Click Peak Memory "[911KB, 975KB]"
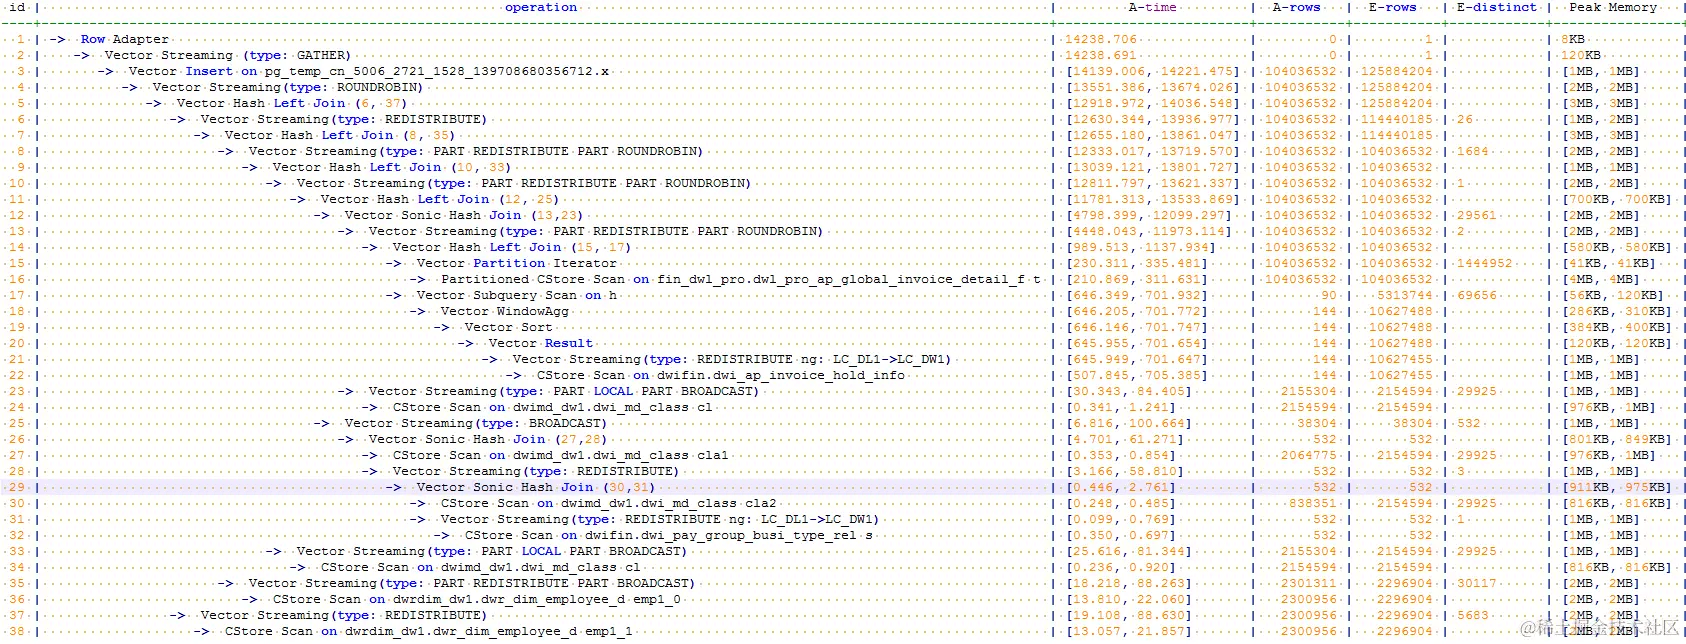The height and width of the screenshot is (644, 1686). coord(1616,487)
